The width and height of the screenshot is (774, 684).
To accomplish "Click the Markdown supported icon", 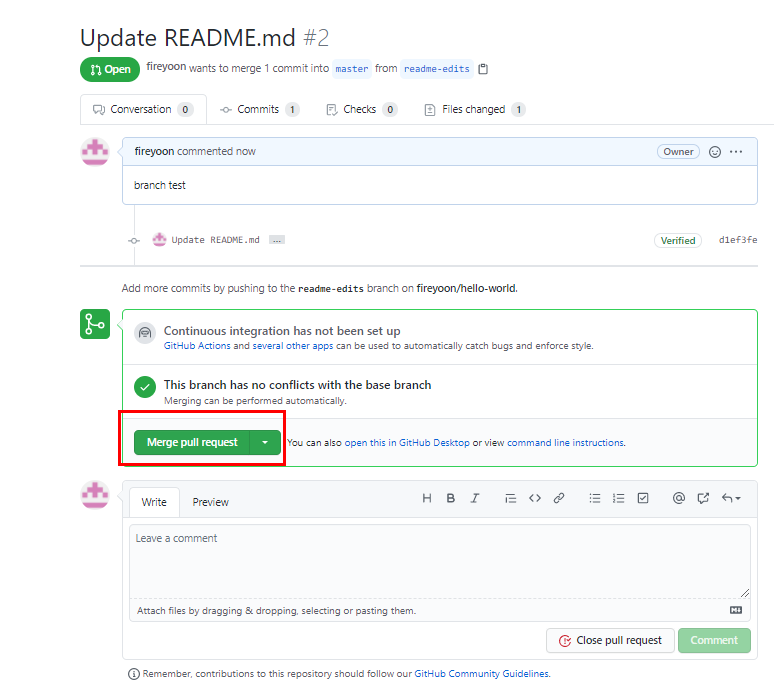I will [735, 610].
